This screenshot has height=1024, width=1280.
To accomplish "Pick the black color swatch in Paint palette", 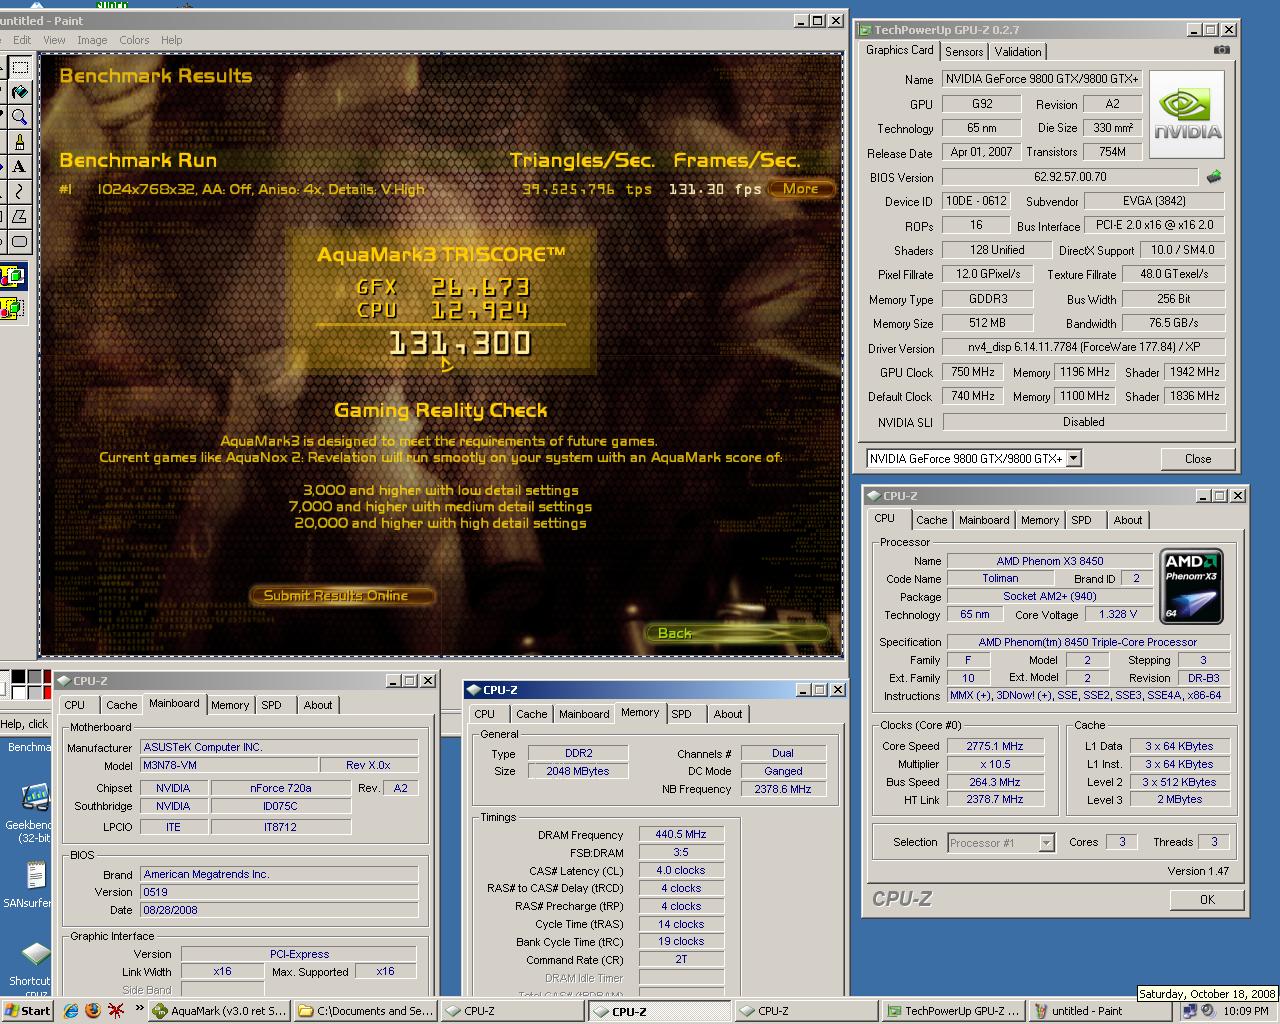I will [x=19, y=677].
